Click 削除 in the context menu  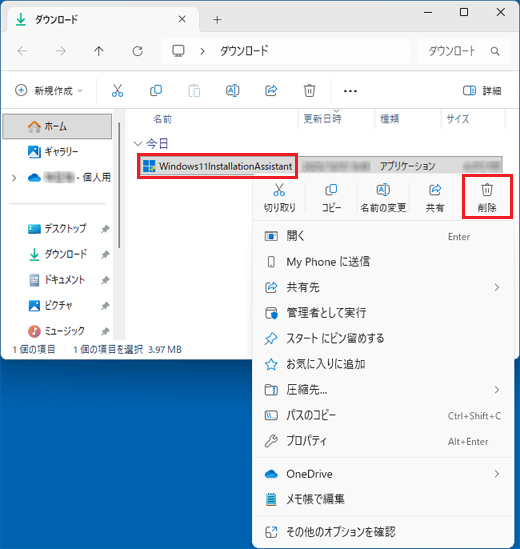(487, 198)
